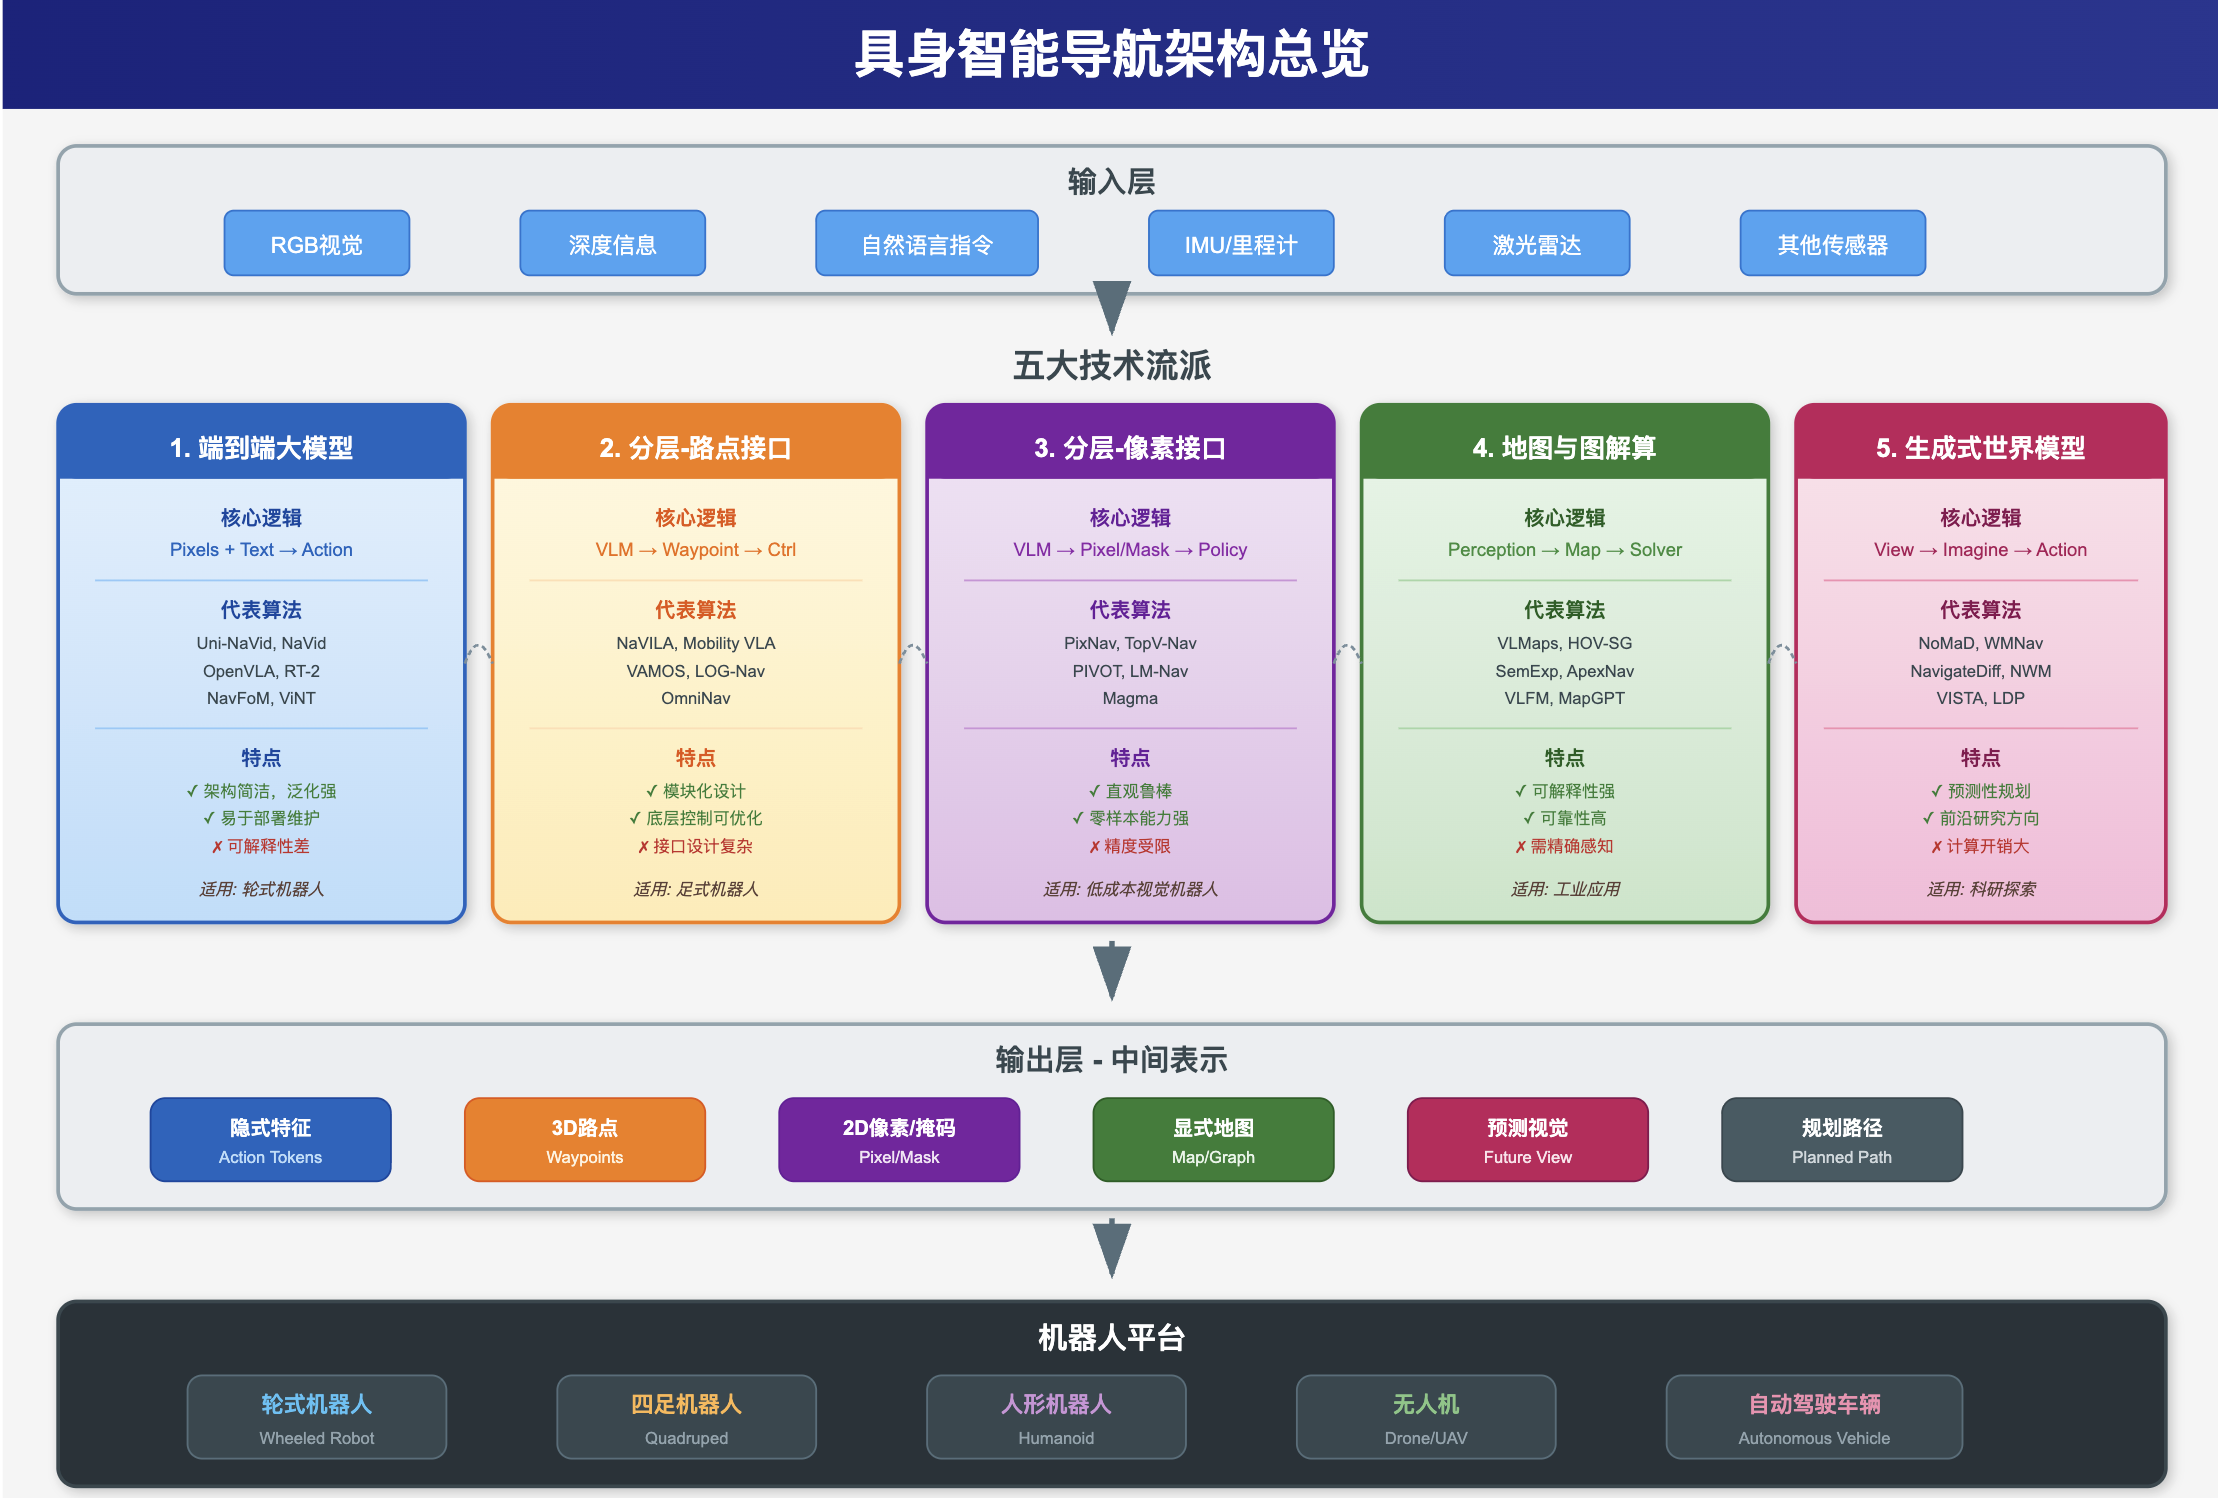The width and height of the screenshot is (2218, 1498).
Task: Click the Uni-NaVid, NaVid line
Action: click(x=261, y=643)
